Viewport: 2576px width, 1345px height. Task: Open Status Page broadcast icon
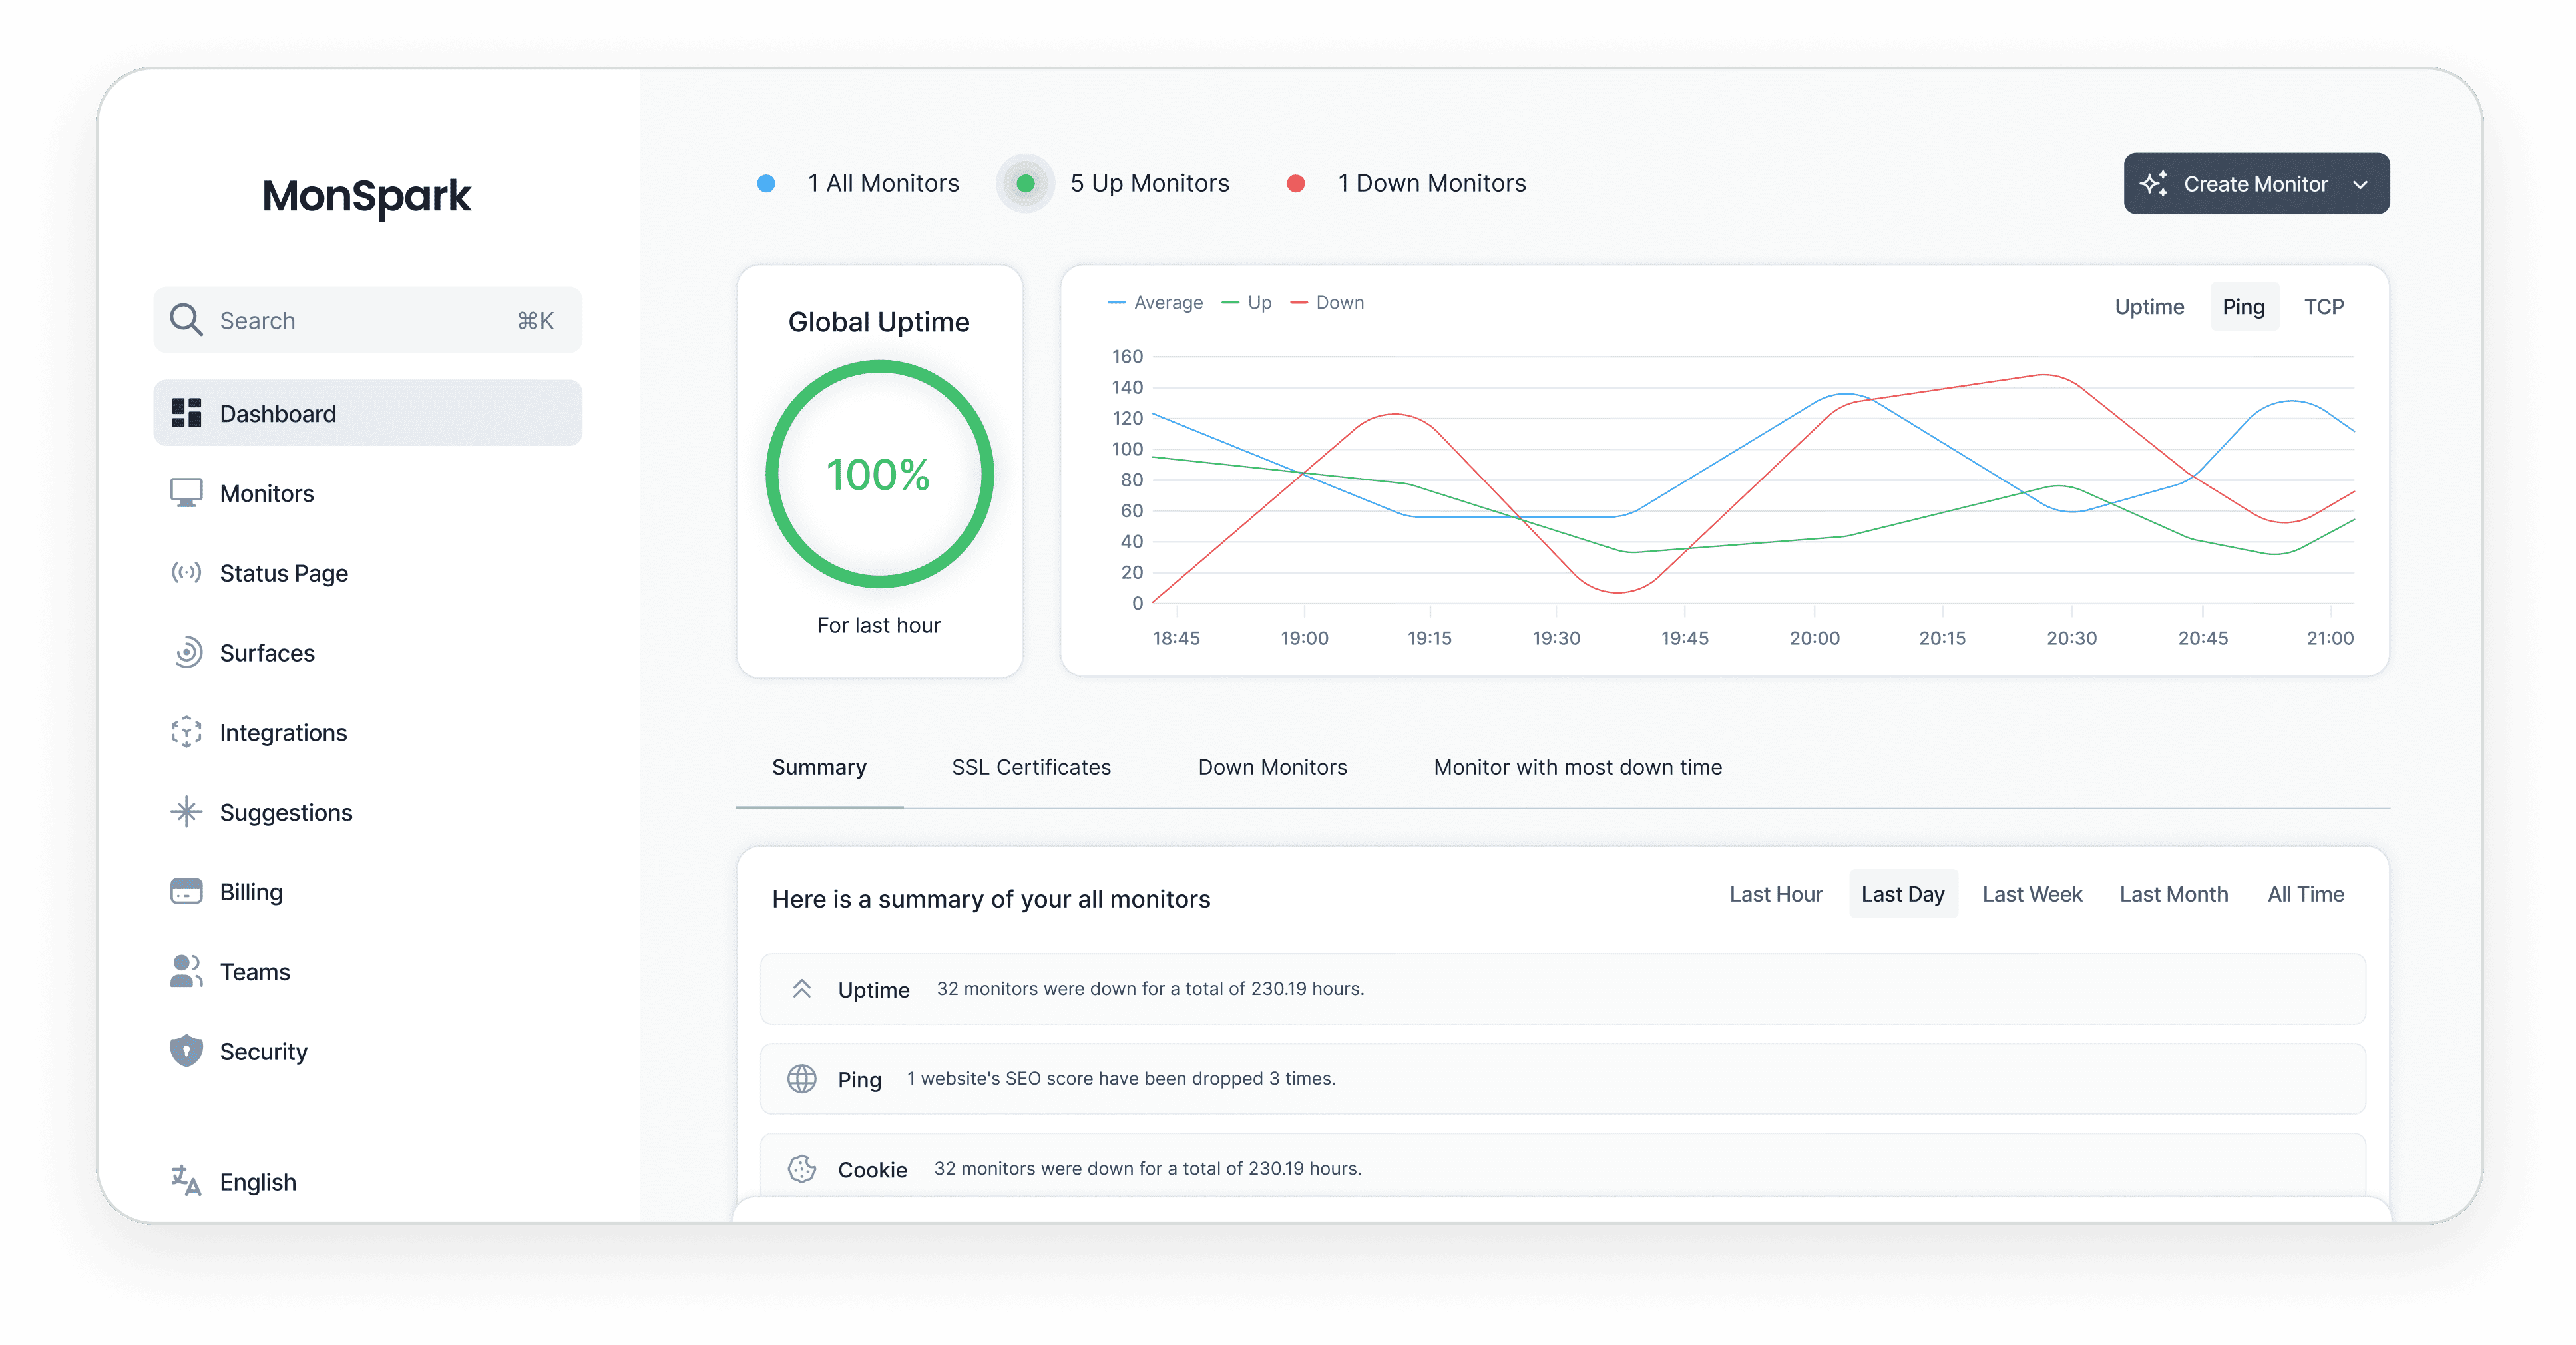(x=186, y=573)
